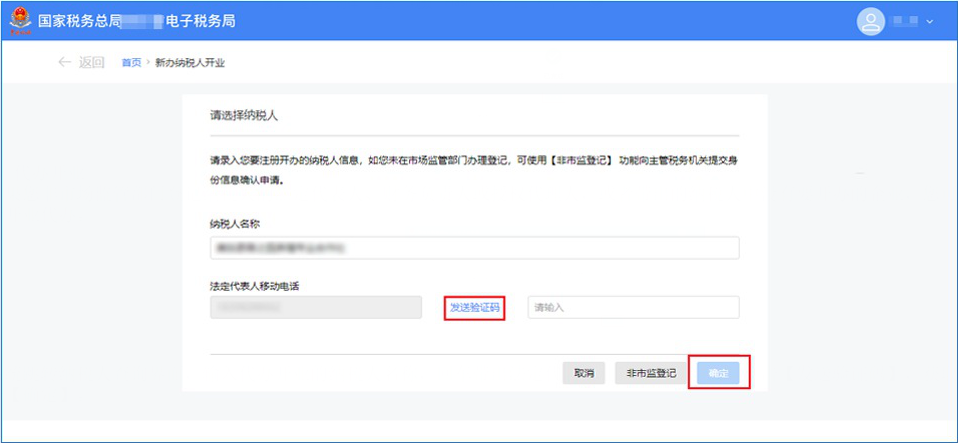Confirm with the 确定 button
The height and width of the screenshot is (443, 958).
719,373
